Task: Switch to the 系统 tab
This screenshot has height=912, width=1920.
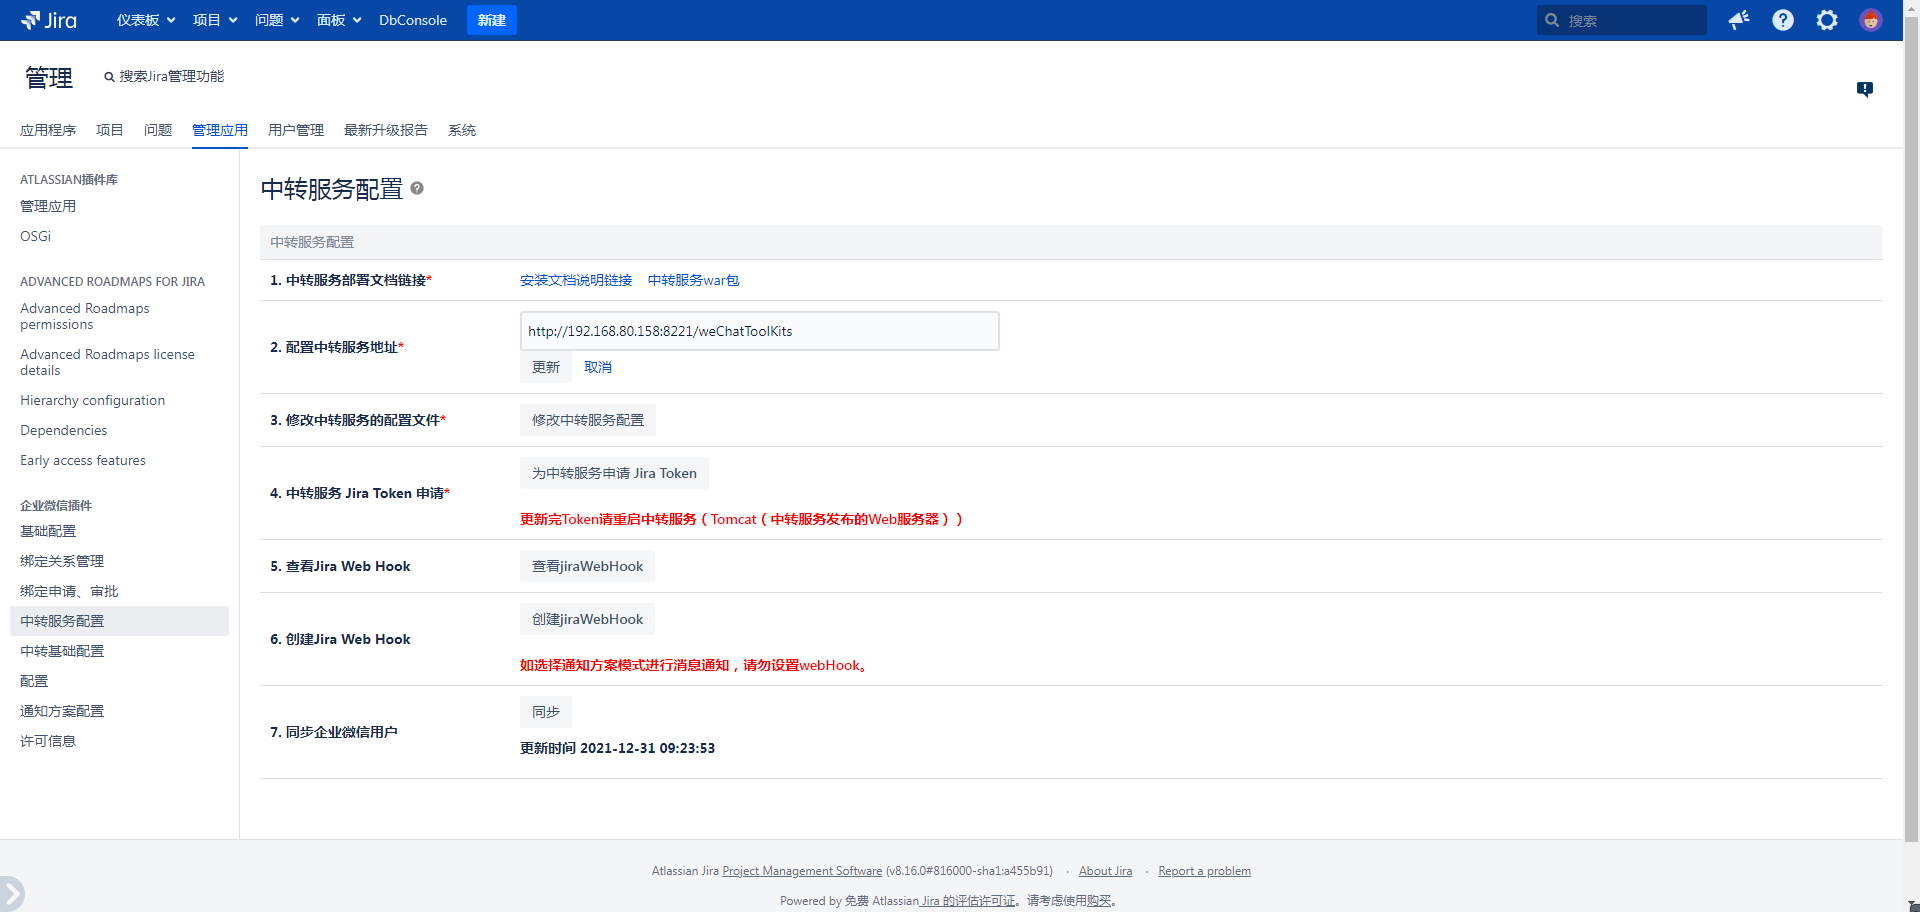Action: pyautogui.click(x=462, y=130)
